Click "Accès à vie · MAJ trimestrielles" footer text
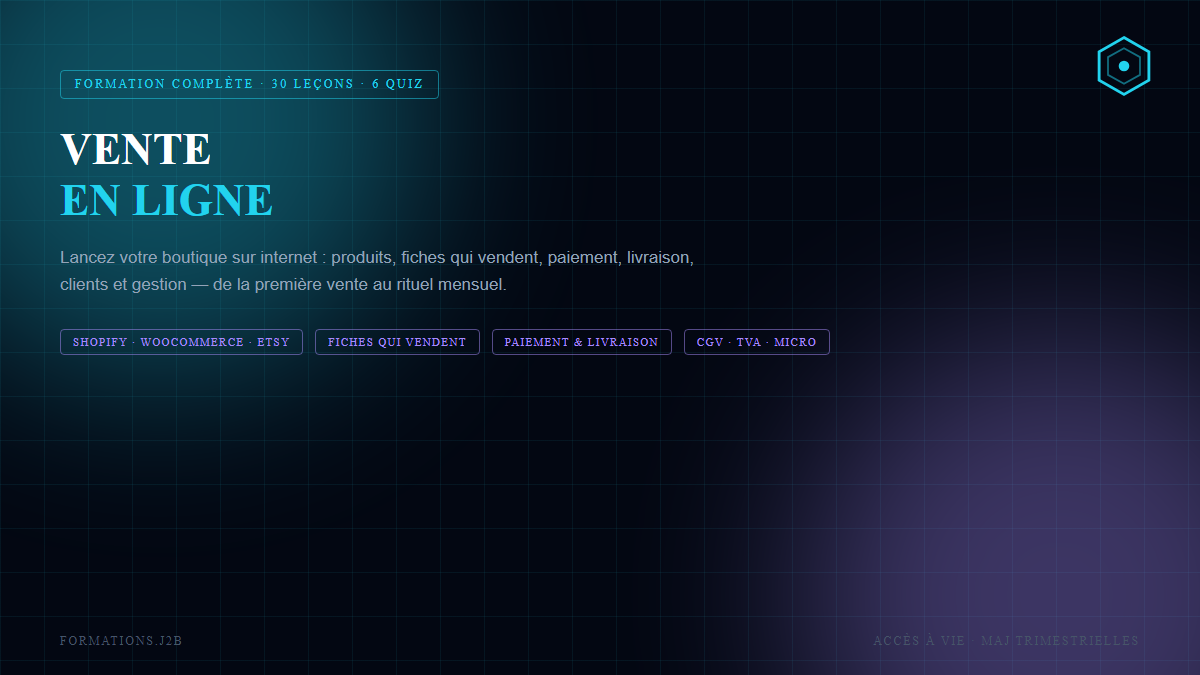Viewport: 1200px width, 675px height. [x=1006, y=641]
